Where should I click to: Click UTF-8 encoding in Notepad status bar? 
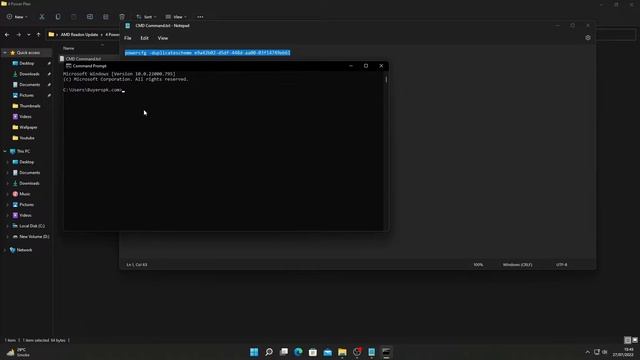click(561, 264)
